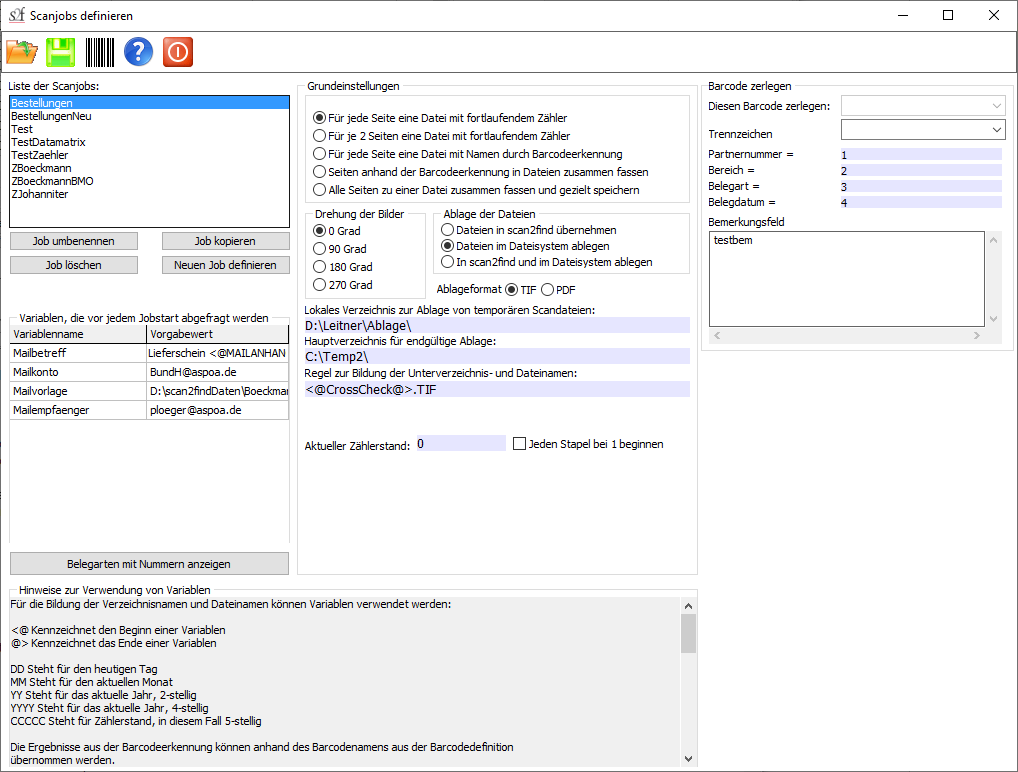Click naming rule field '<@CrossCheck@>.TIF'
The image size is (1018, 772).
pyautogui.click(x=497, y=390)
